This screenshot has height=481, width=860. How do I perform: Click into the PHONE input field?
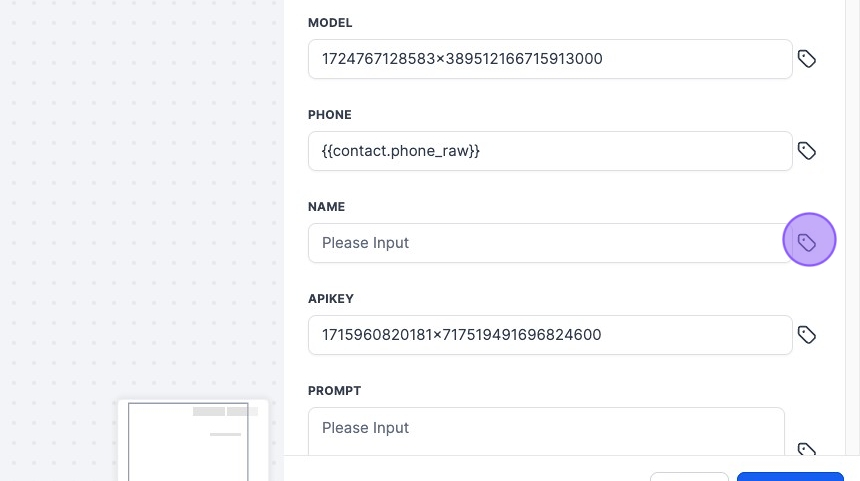pyautogui.click(x=550, y=151)
